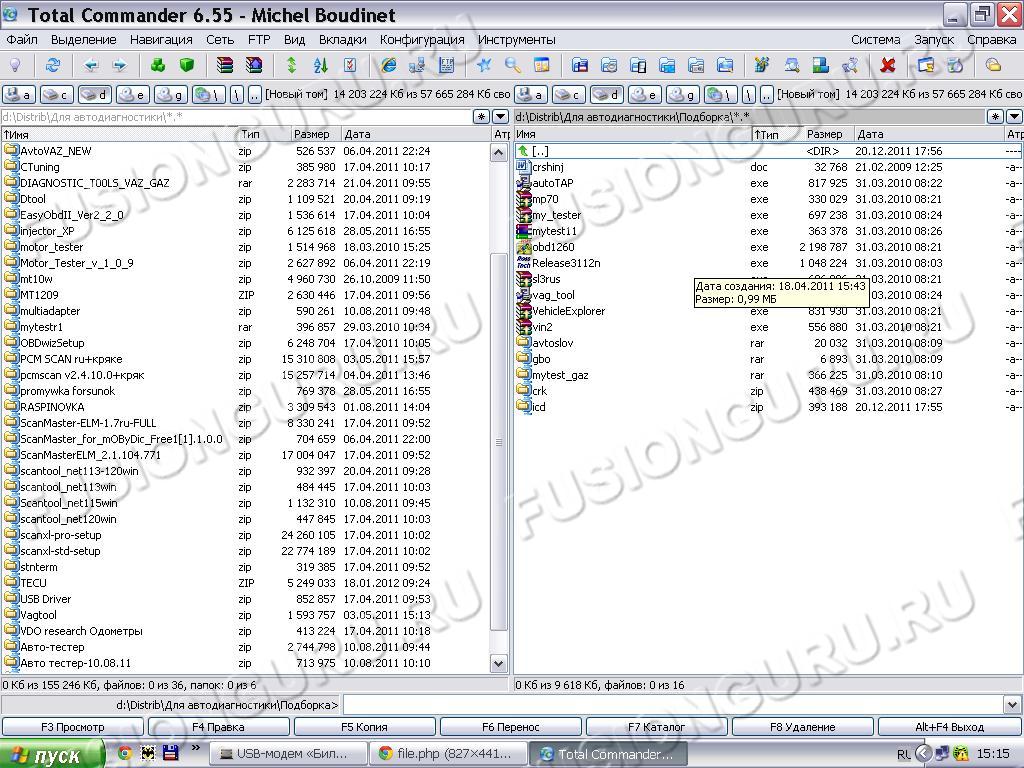Click the F3 Просмотр button
This screenshot has height=768, width=1024.
pyautogui.click(x=72, y=727)
